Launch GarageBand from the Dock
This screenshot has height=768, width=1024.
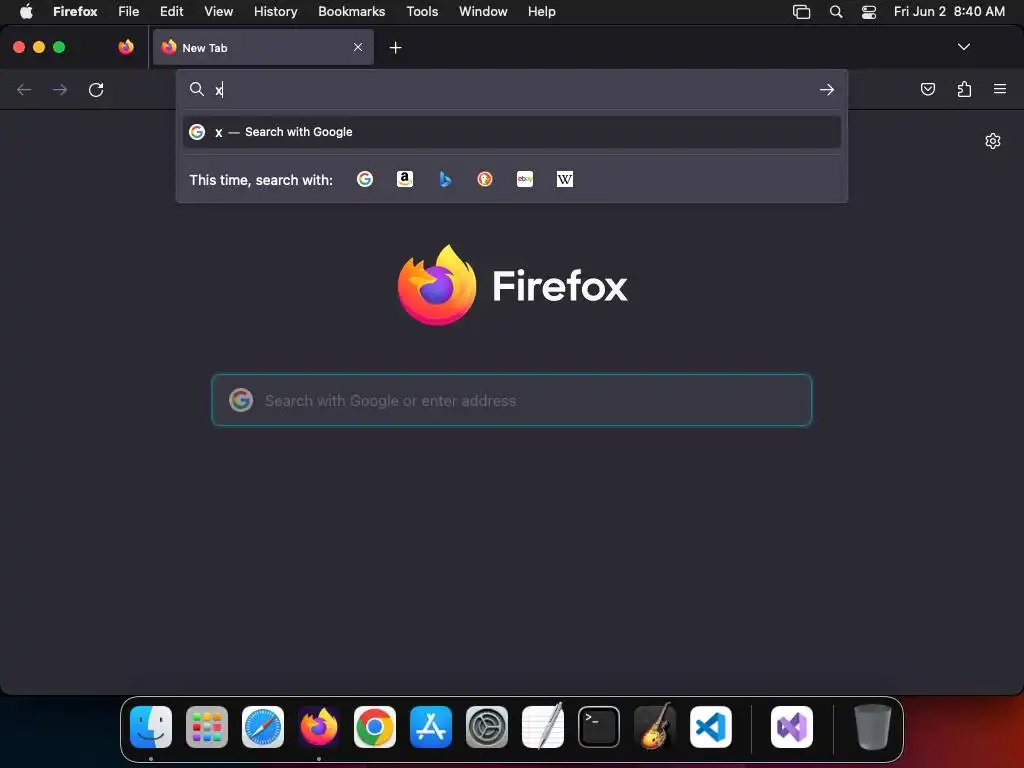[655, 726]
